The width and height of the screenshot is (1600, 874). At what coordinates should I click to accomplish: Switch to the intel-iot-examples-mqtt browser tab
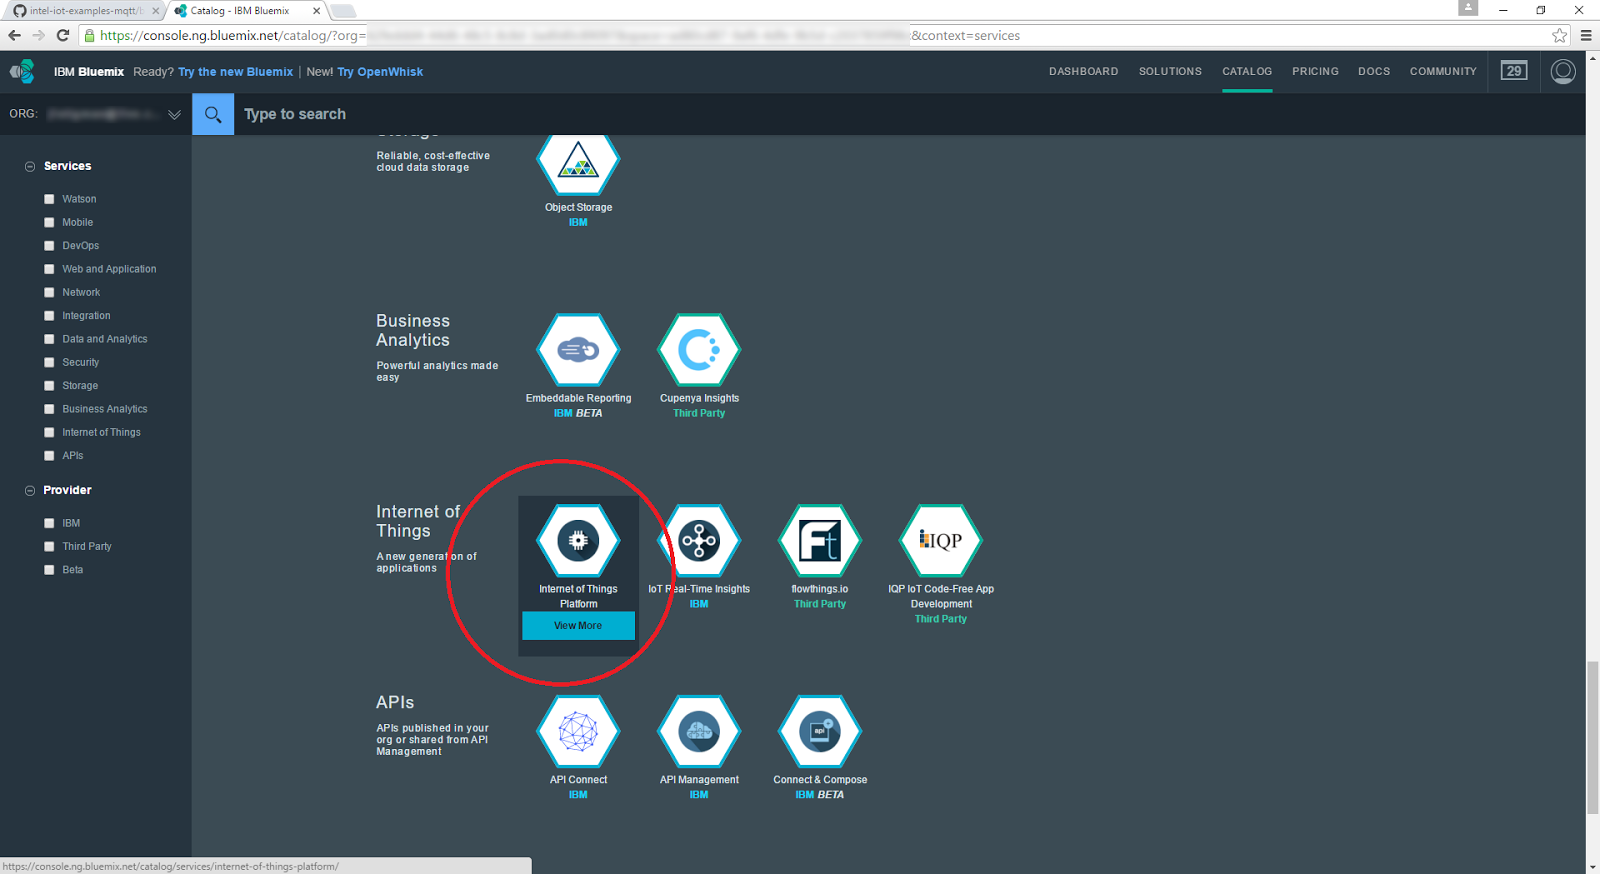[x=84, y=11]
